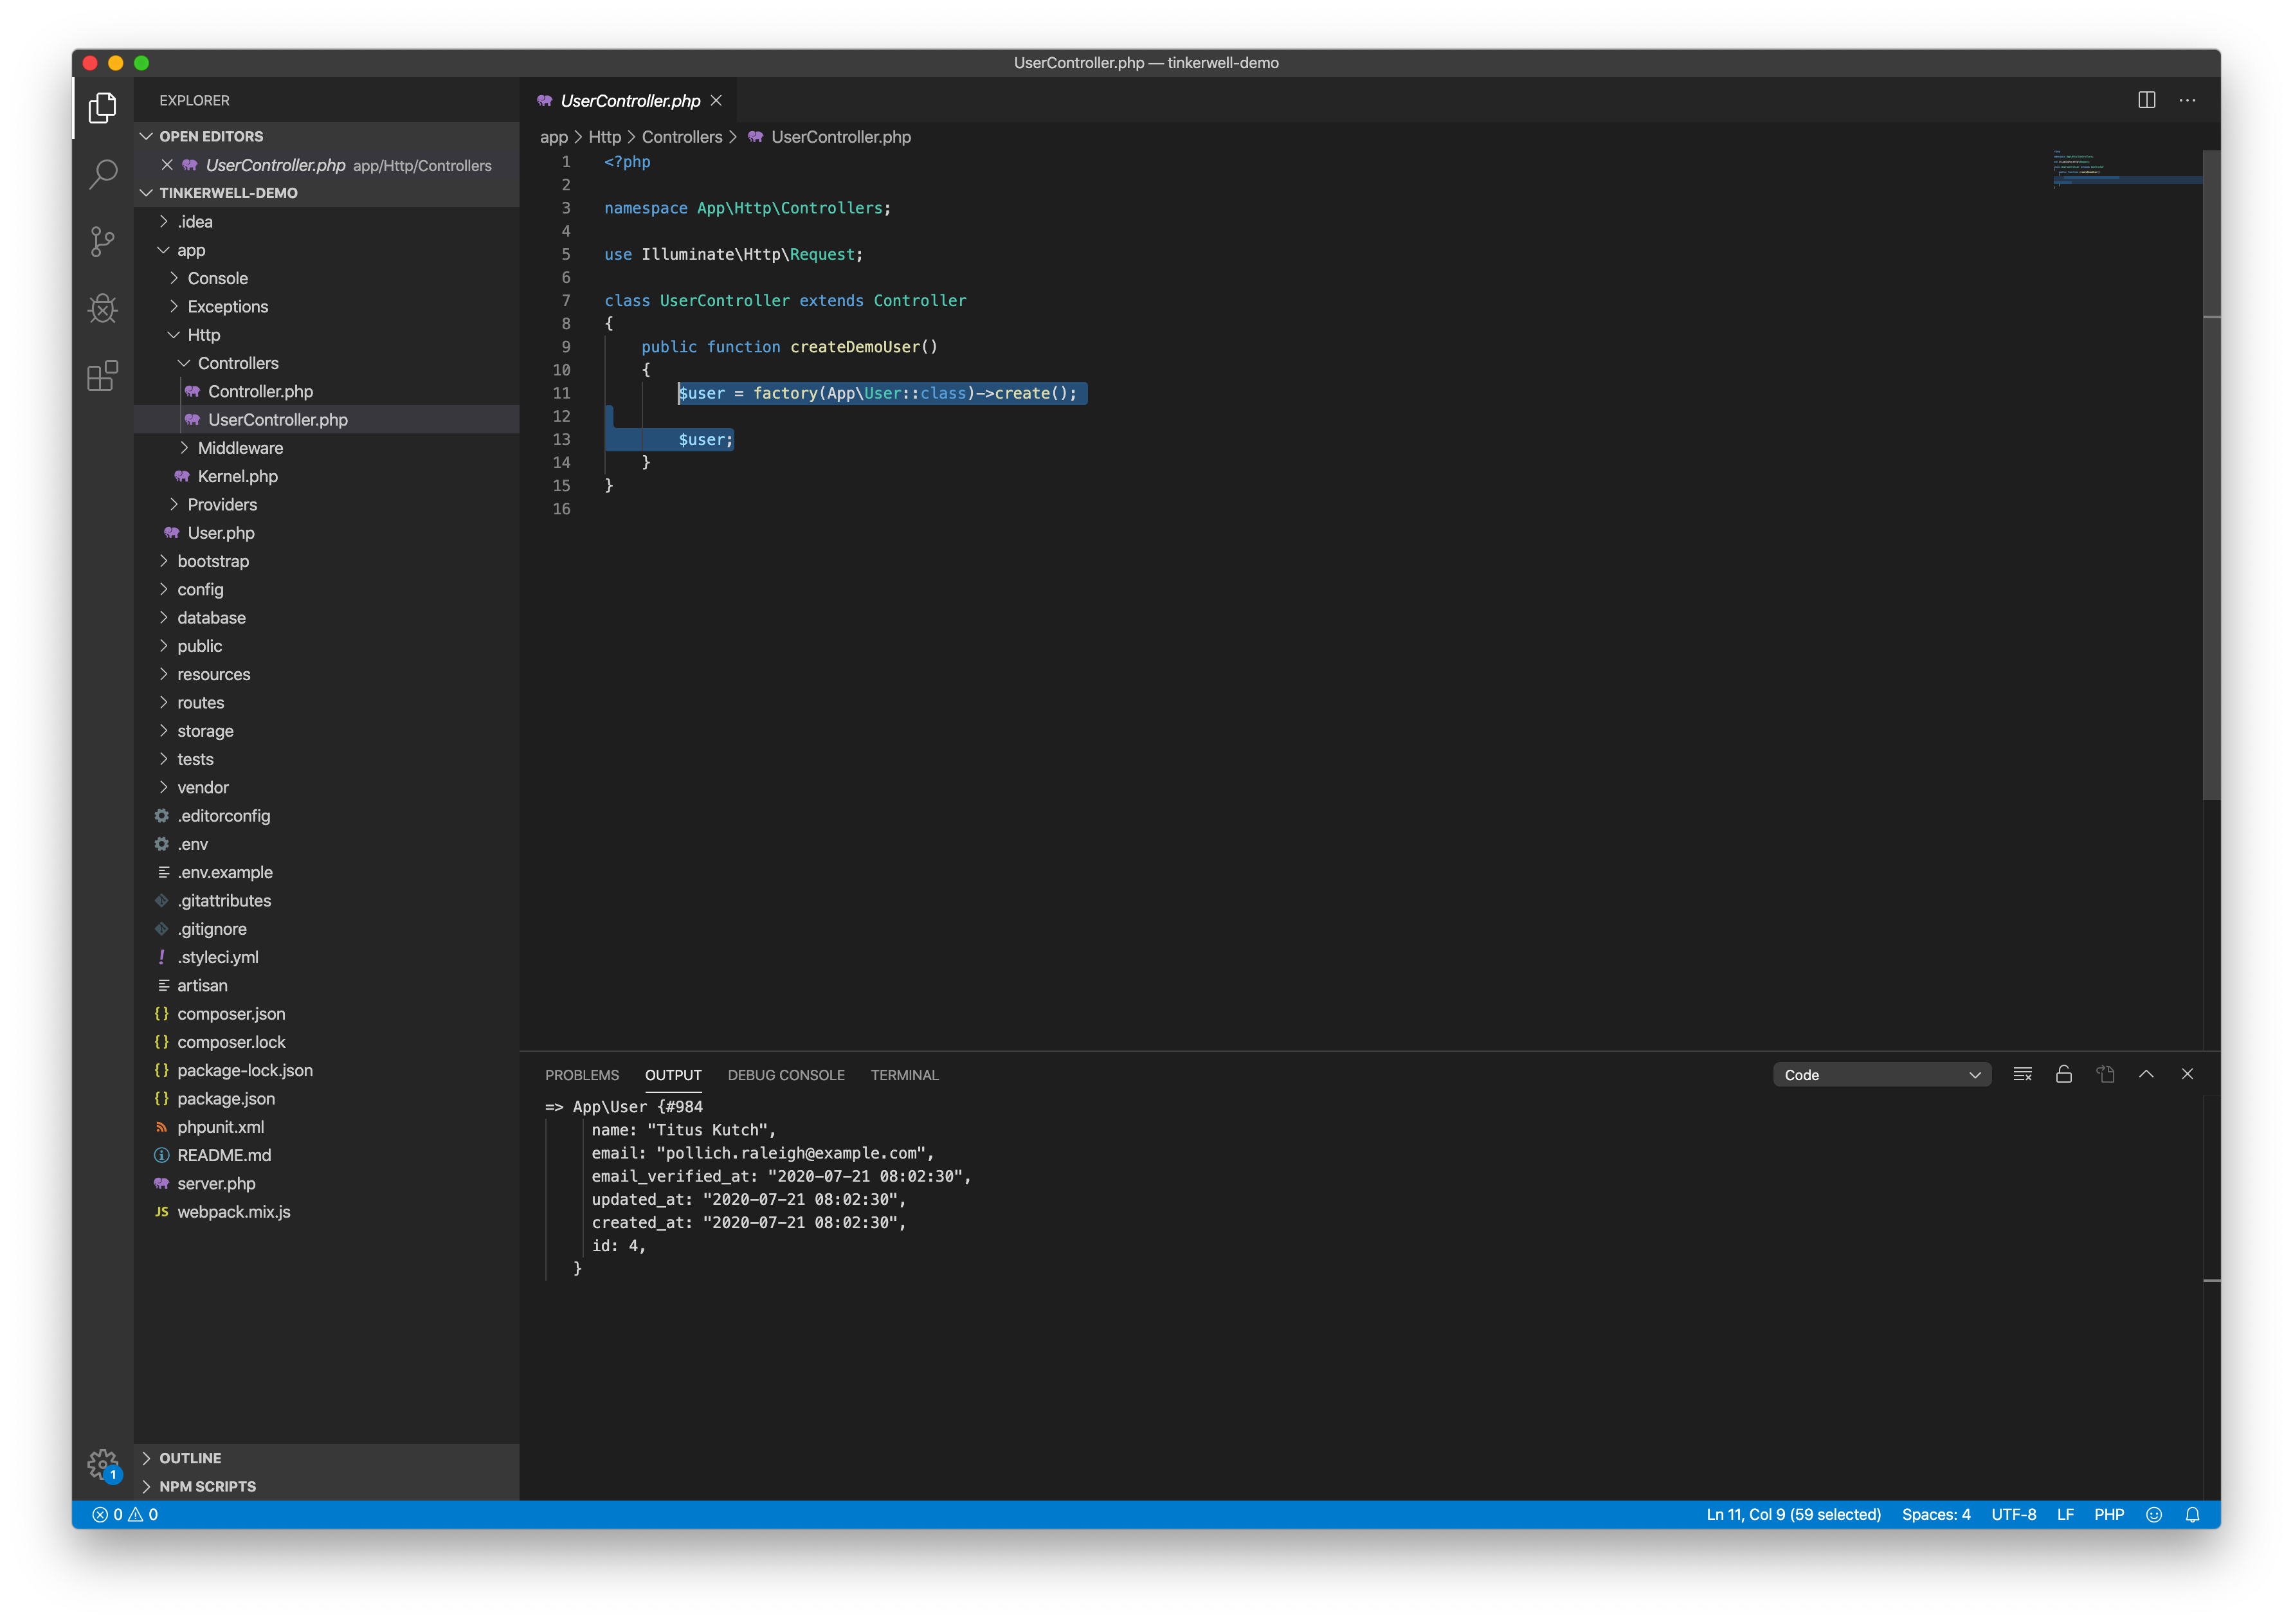Split the editor to the right
This screenshot has height=1624, width=2293.
point(2146,100)
